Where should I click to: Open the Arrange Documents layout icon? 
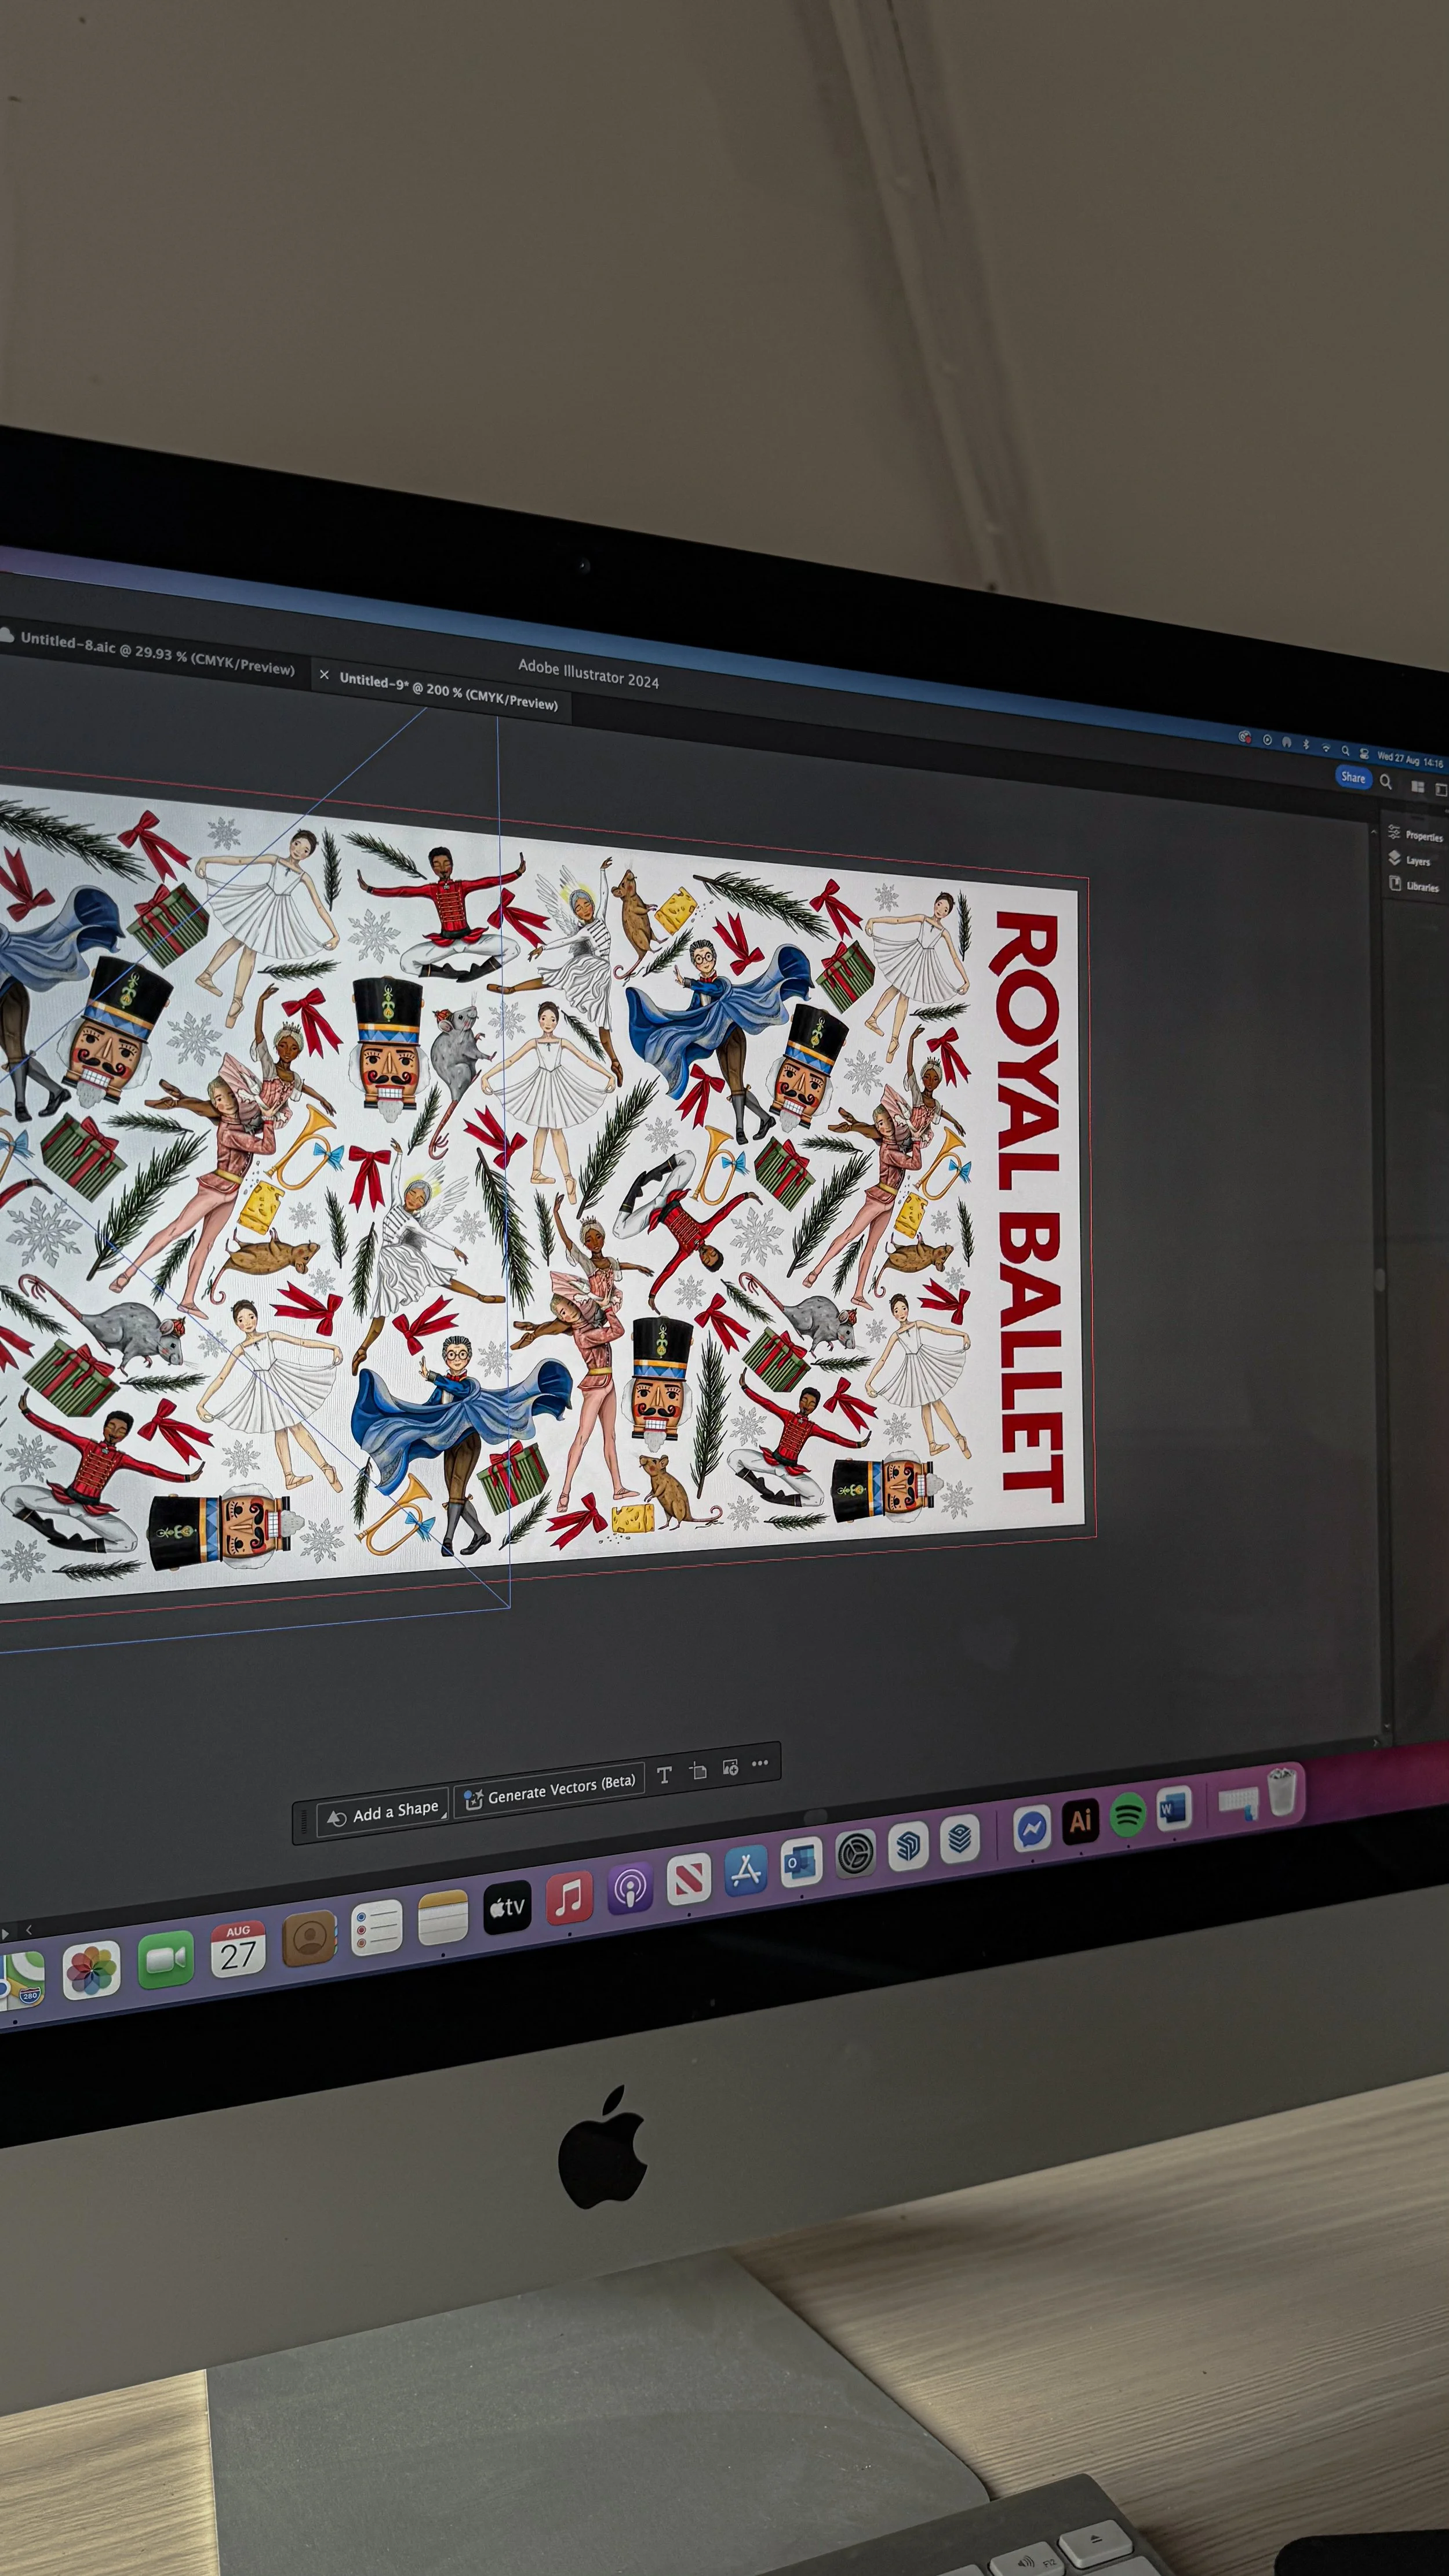tap(1417, 786)
